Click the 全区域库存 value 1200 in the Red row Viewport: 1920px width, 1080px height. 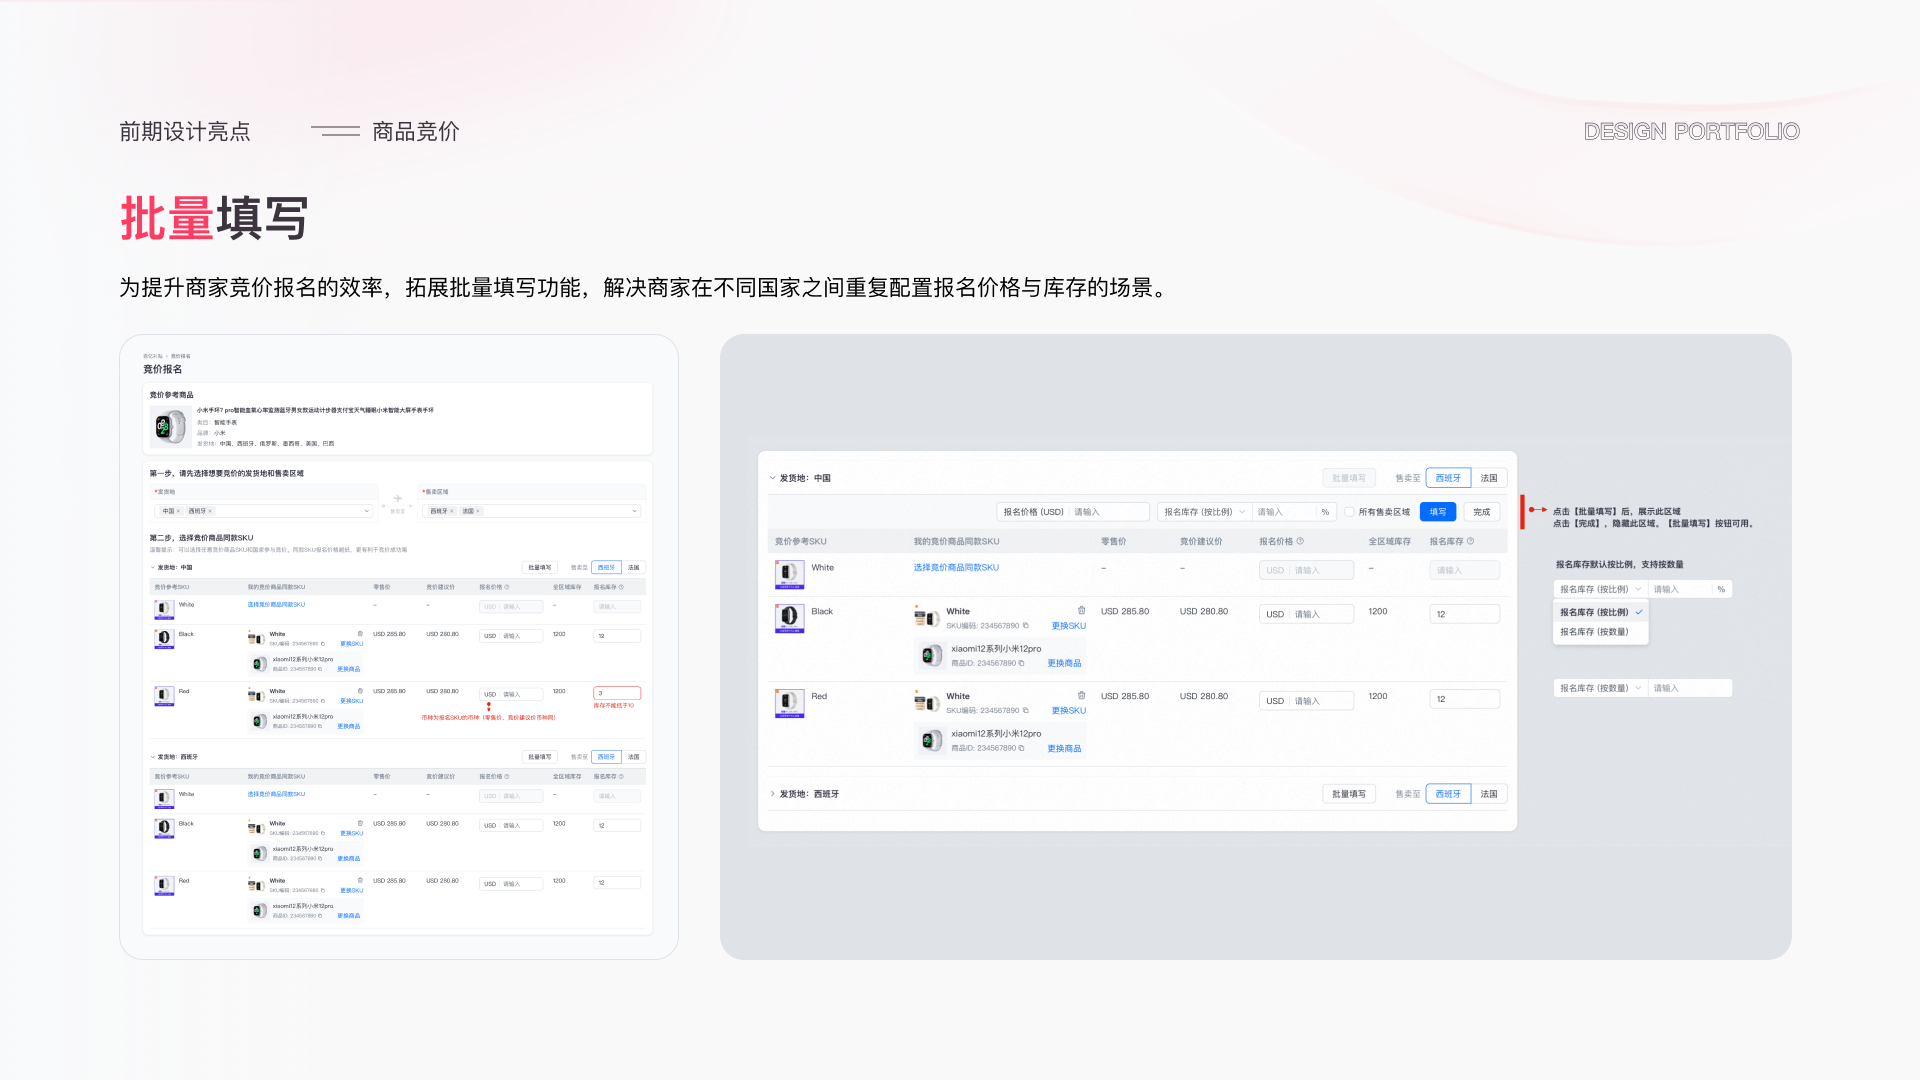[1378, 696]
